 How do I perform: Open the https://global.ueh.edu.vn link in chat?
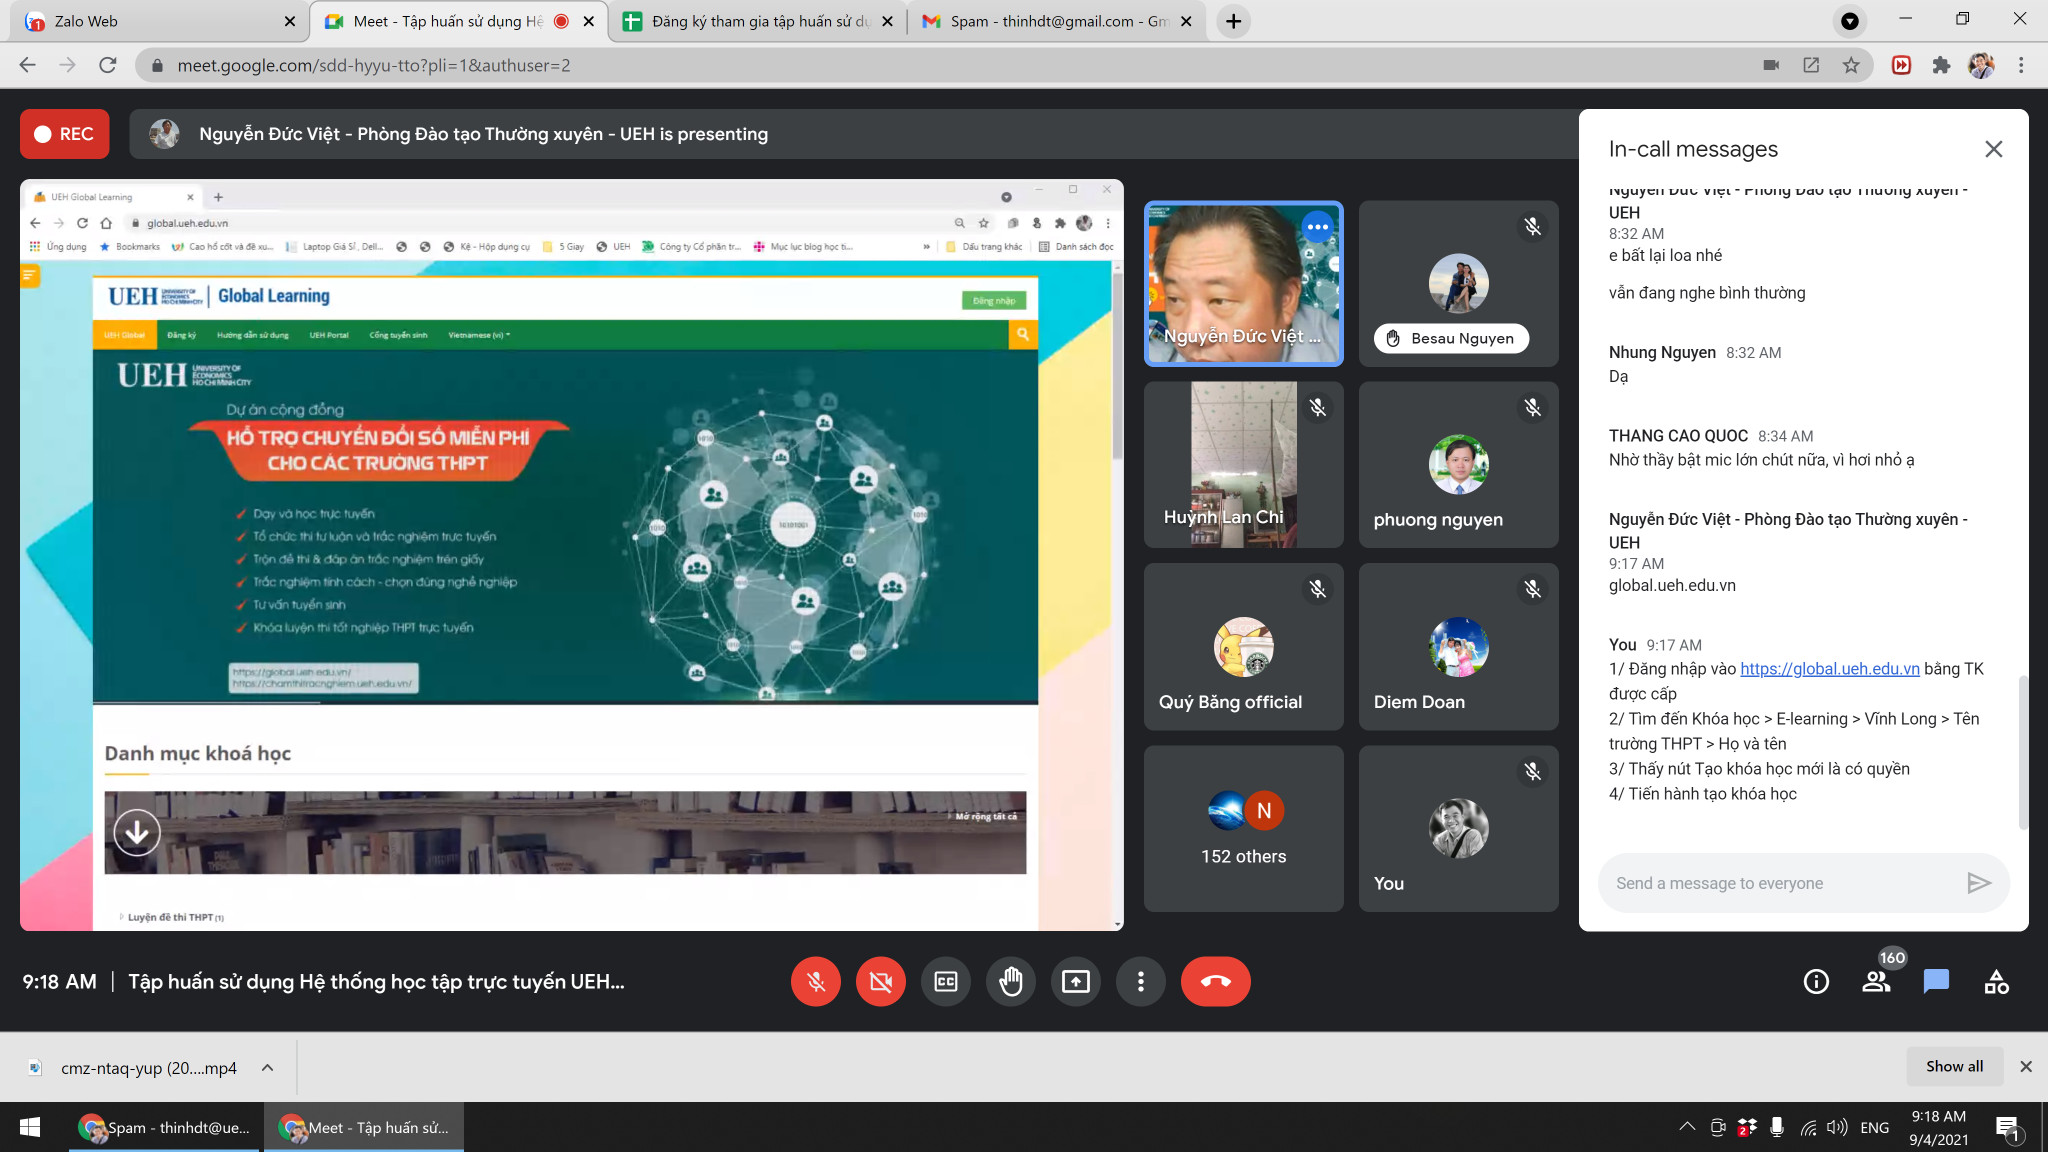click(x=1830, y=669)
